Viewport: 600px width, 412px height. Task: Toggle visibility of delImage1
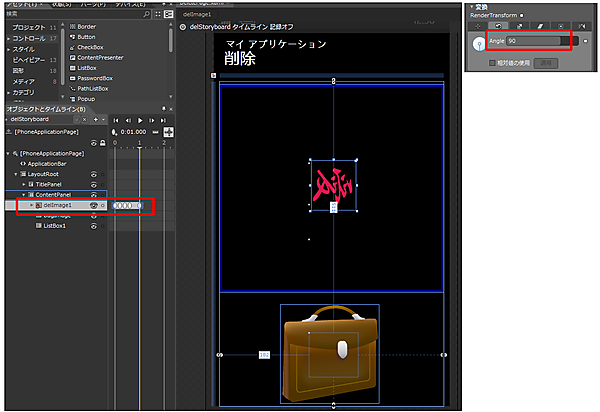click(94, 205)
